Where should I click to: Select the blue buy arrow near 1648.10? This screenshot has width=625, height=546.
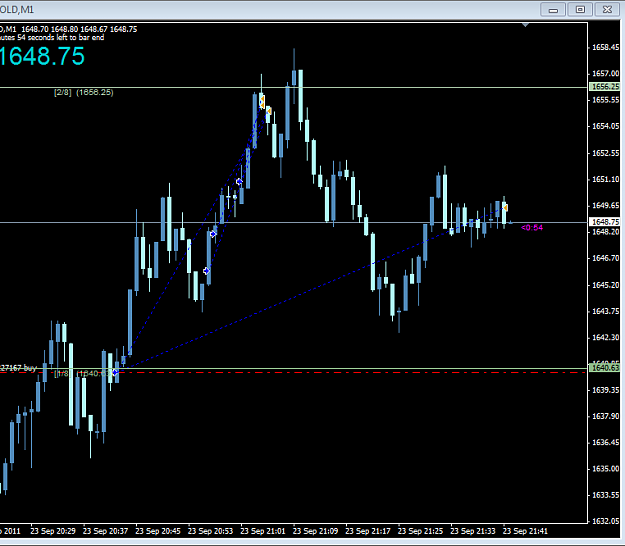tap(213, 234)
